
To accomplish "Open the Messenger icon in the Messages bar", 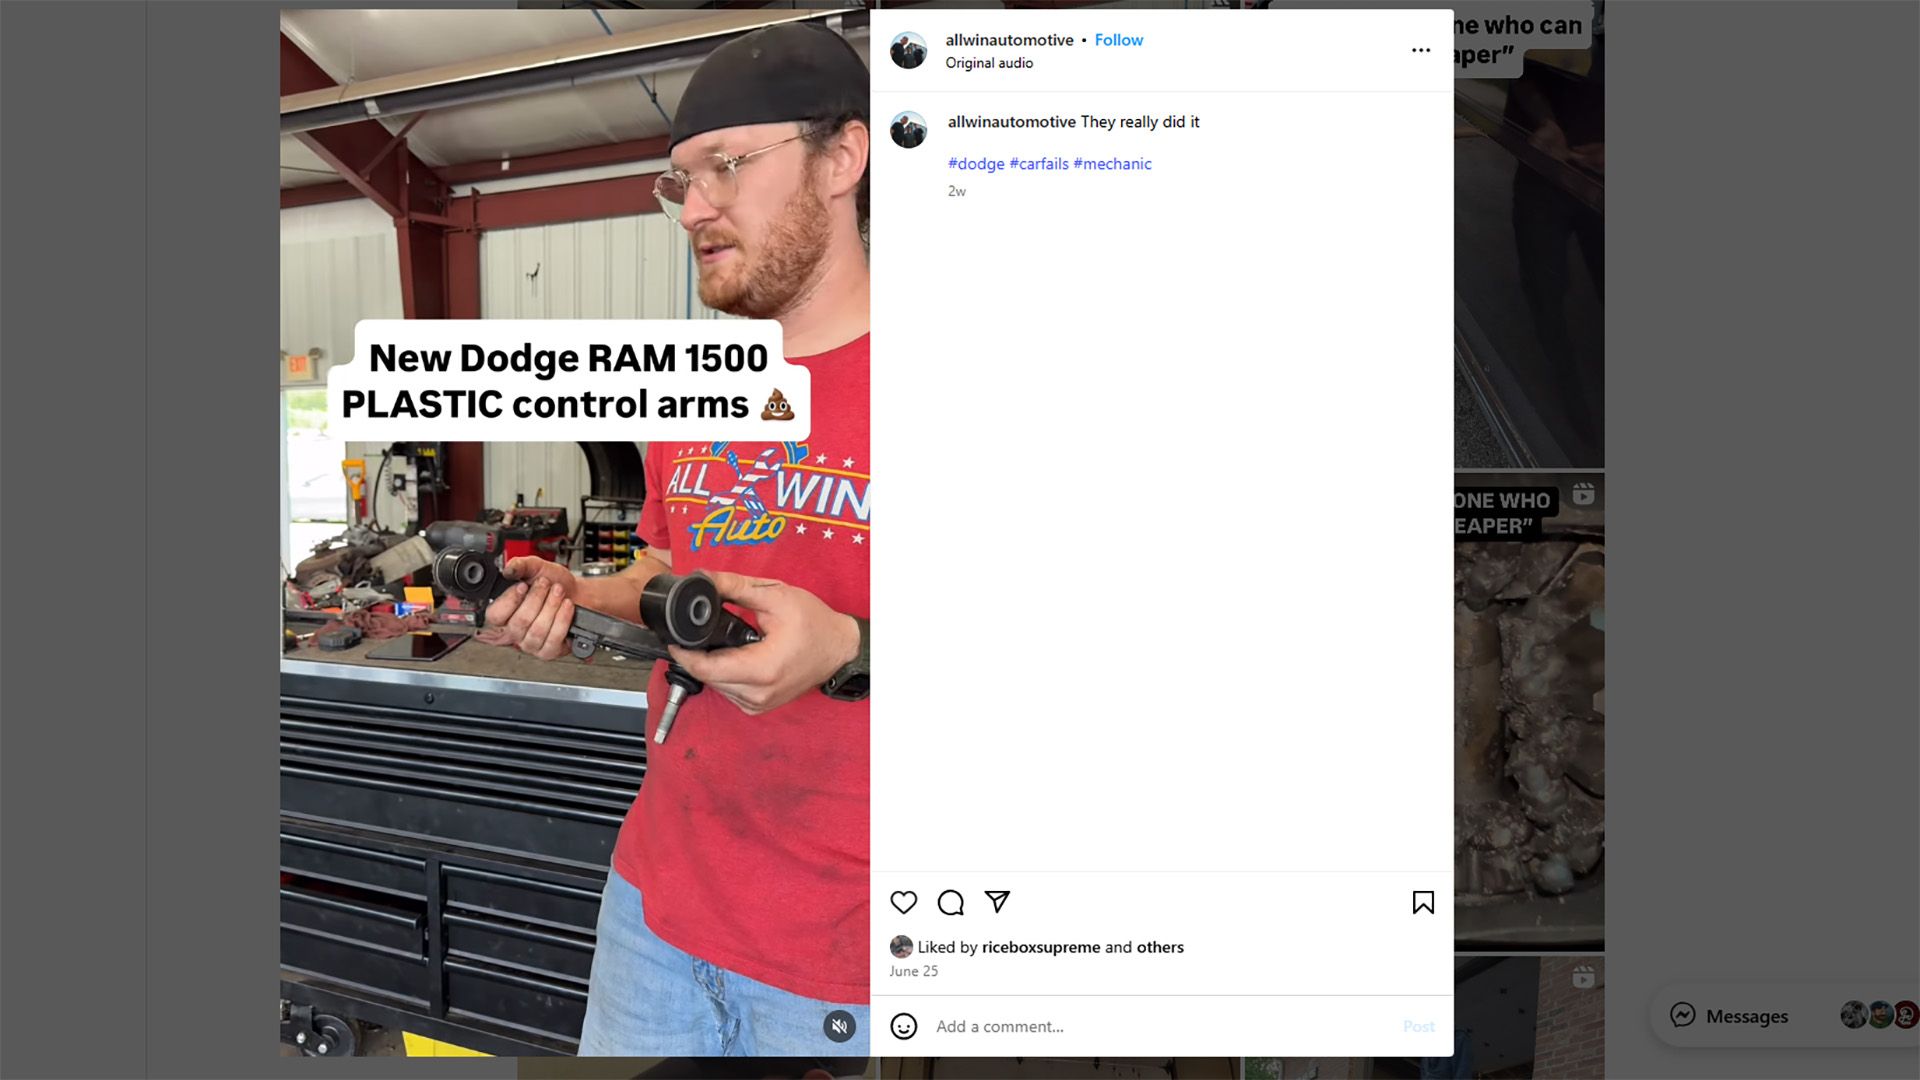I will tap(1685, 1016).
